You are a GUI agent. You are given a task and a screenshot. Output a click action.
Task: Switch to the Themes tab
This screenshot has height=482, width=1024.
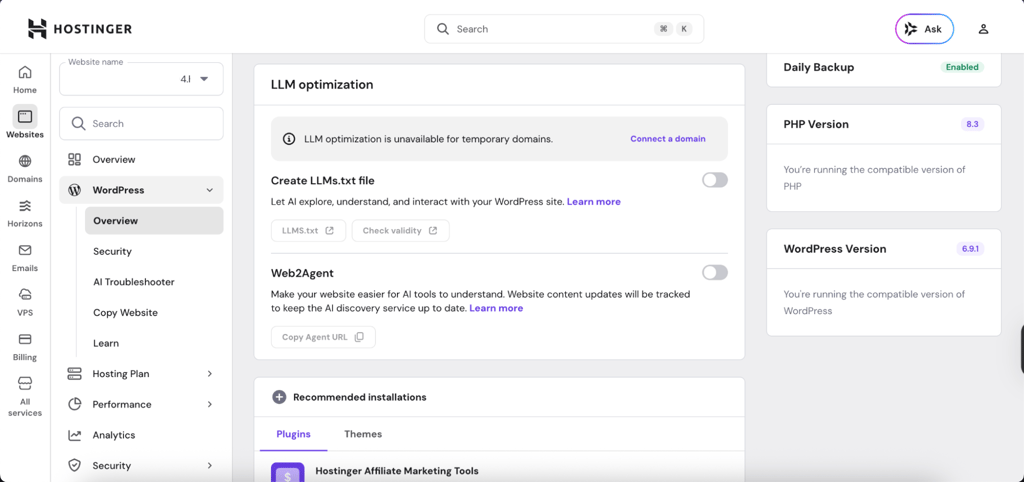pyautogui.click(x=363, y=434)
